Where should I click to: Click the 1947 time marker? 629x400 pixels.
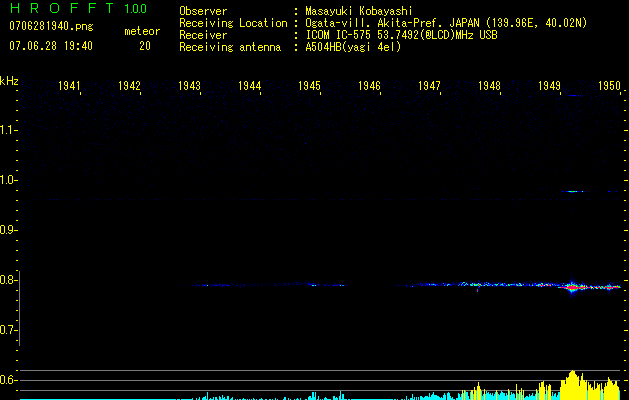coord(430,86)
